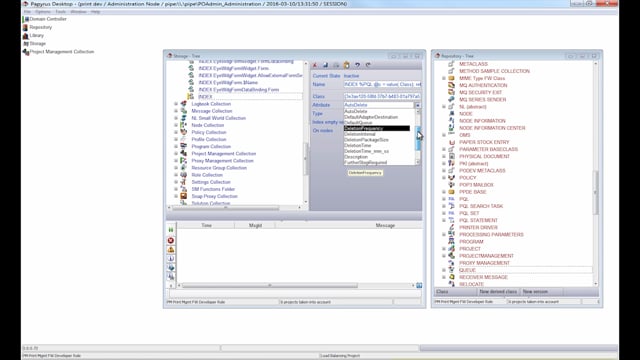Click the New derived class button
Viewport: 640px width, 360px height.
pos(498,292)
